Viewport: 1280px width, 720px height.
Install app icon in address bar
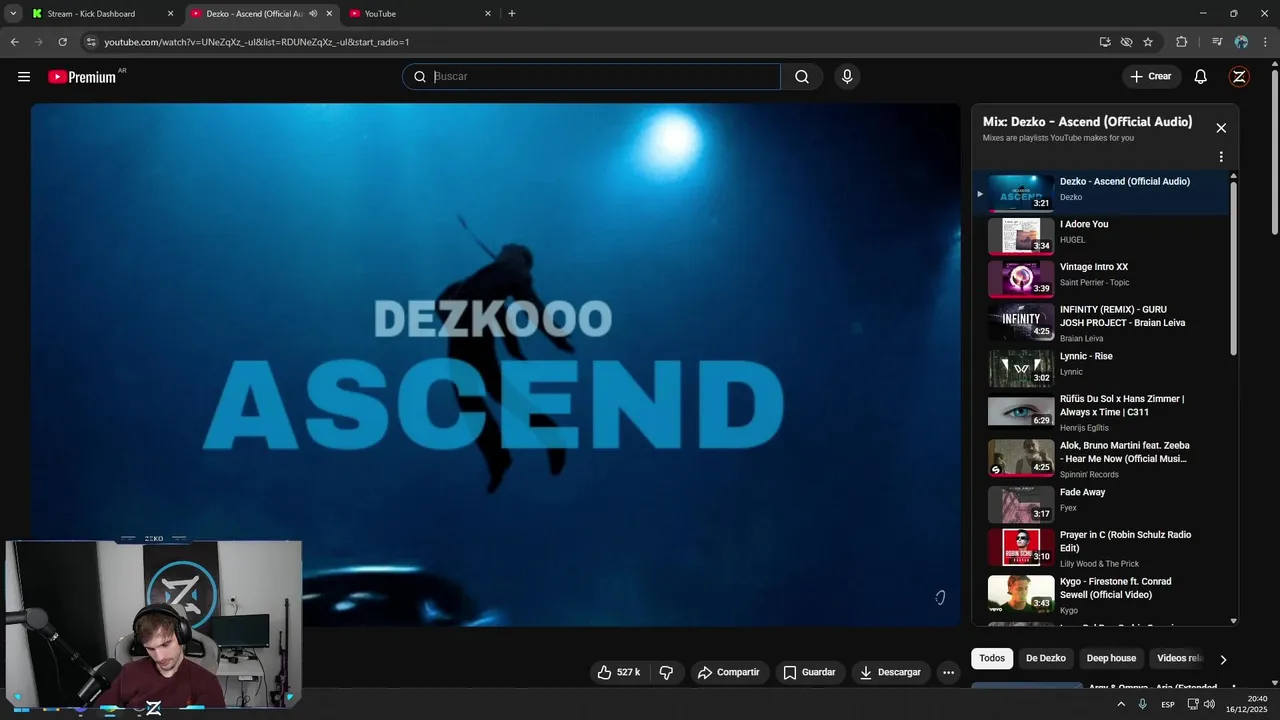1105,42
